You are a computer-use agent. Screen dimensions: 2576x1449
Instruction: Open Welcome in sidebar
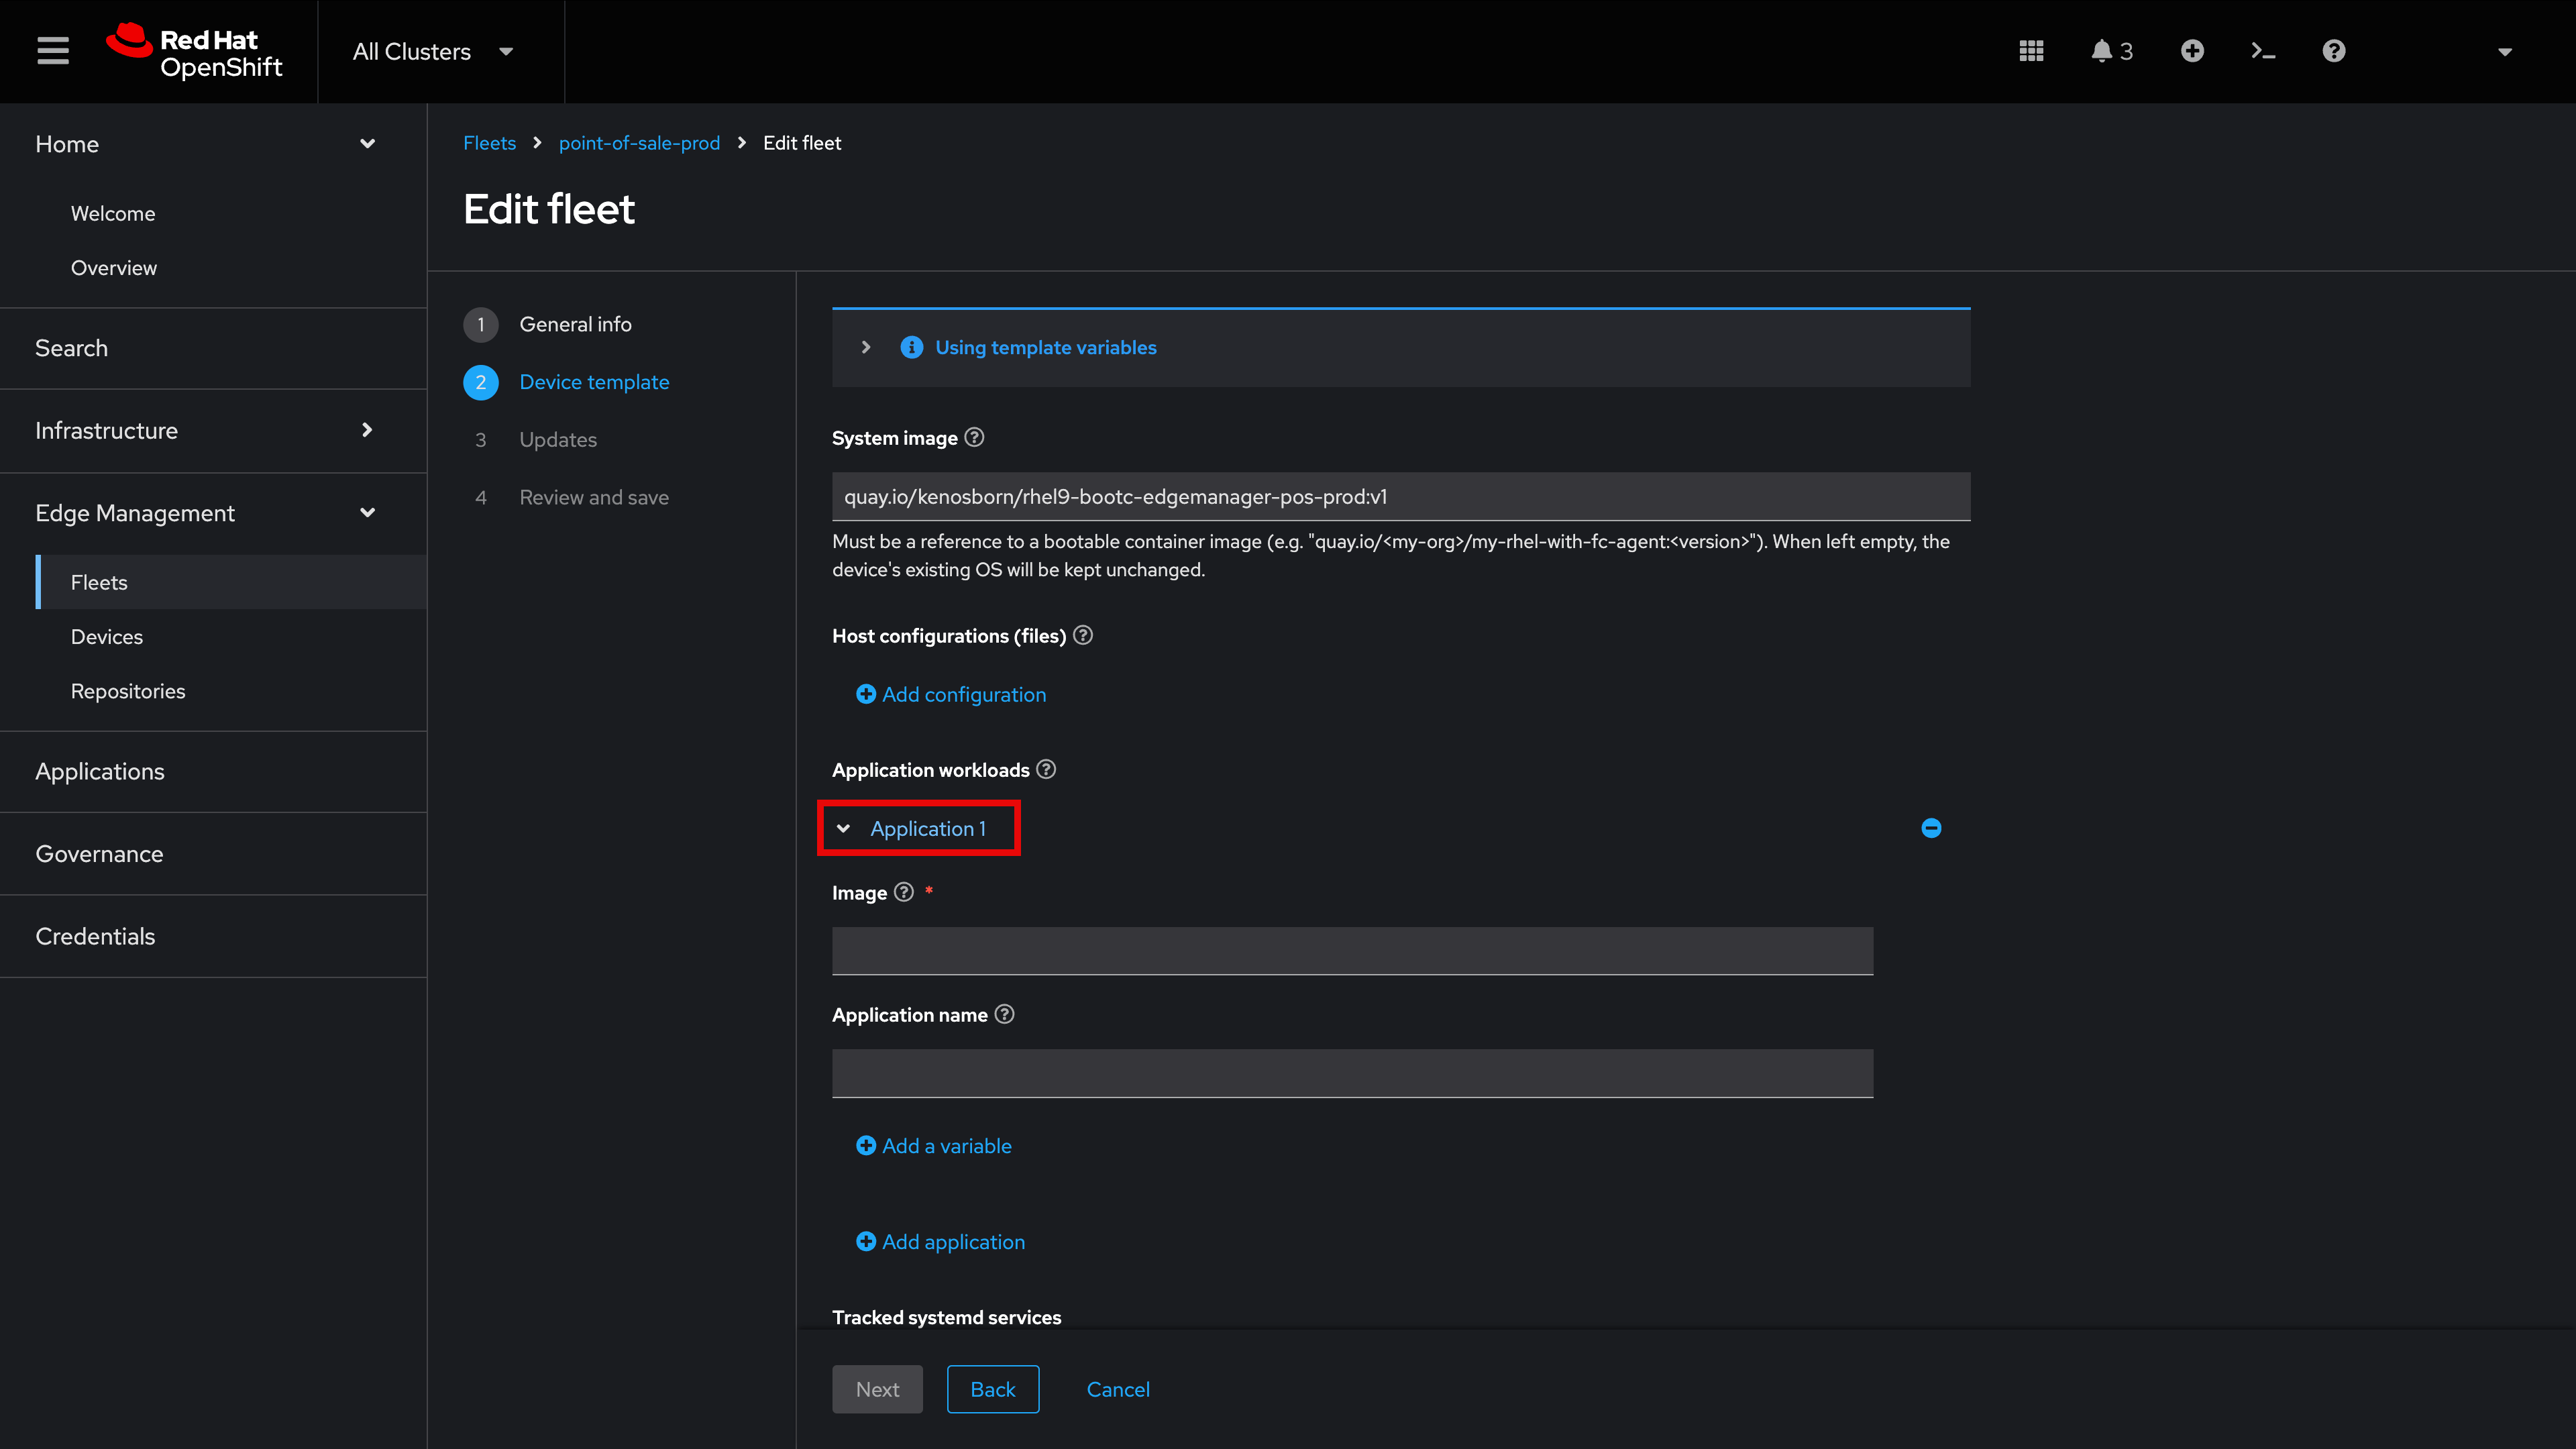(x=113, y=213)
